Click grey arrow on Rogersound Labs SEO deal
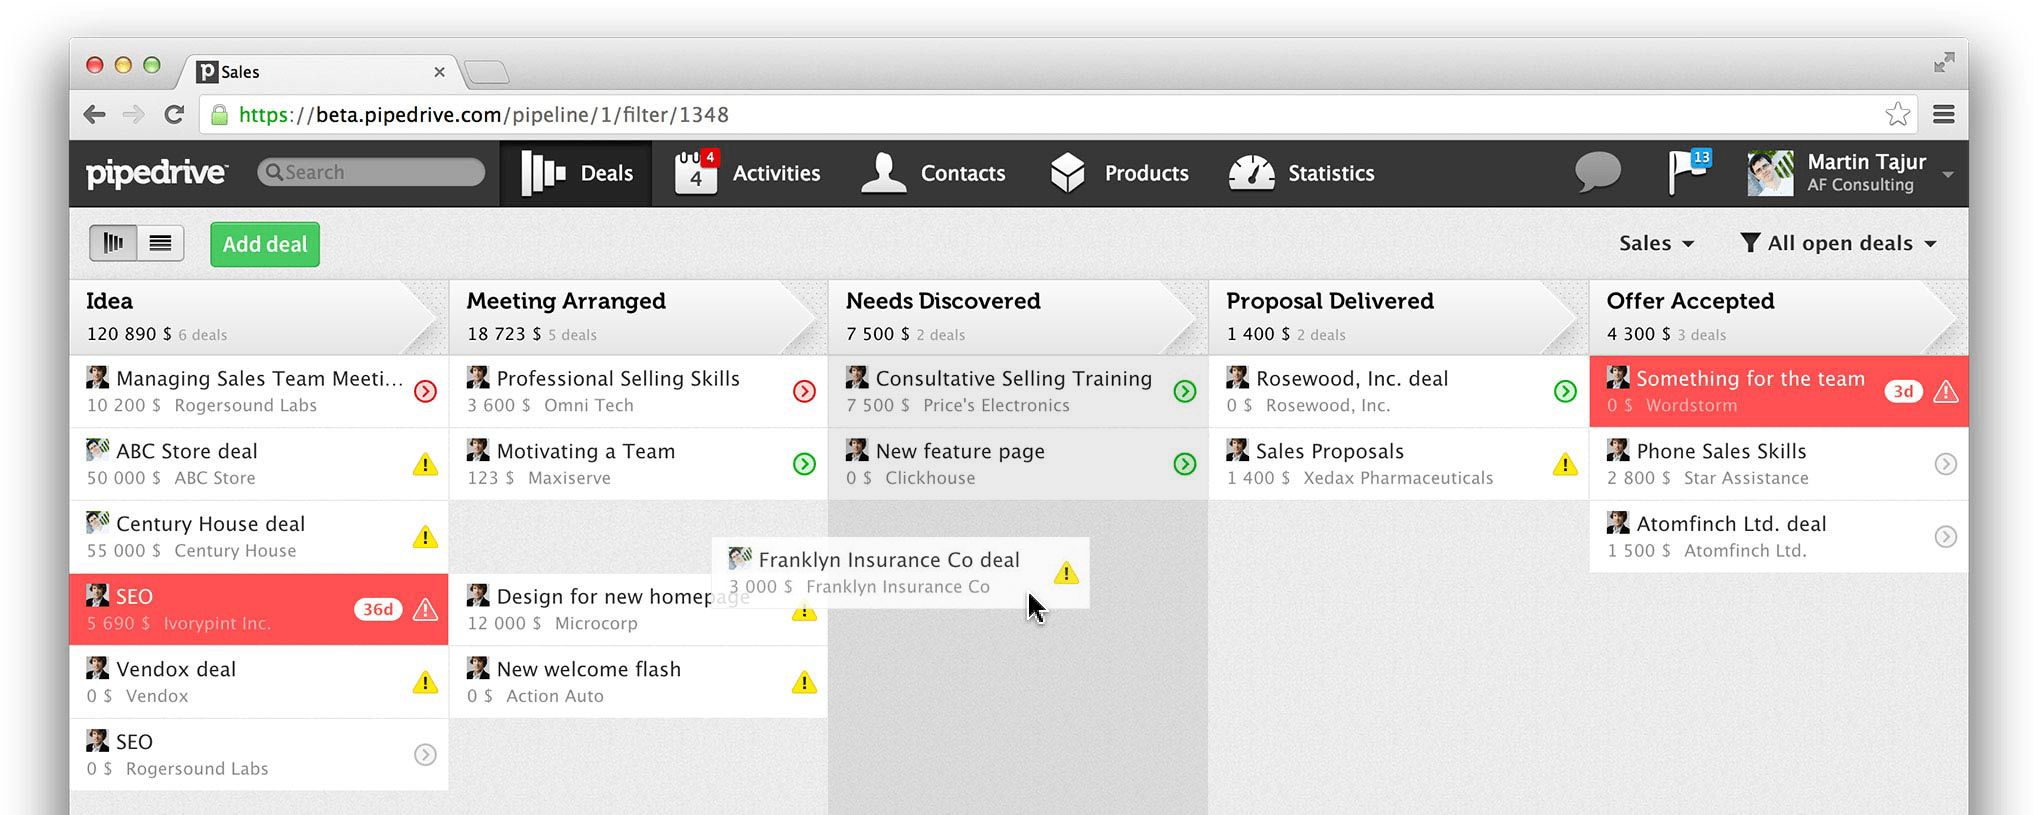Screen dimensions: 2038x815 pos(425,755)
